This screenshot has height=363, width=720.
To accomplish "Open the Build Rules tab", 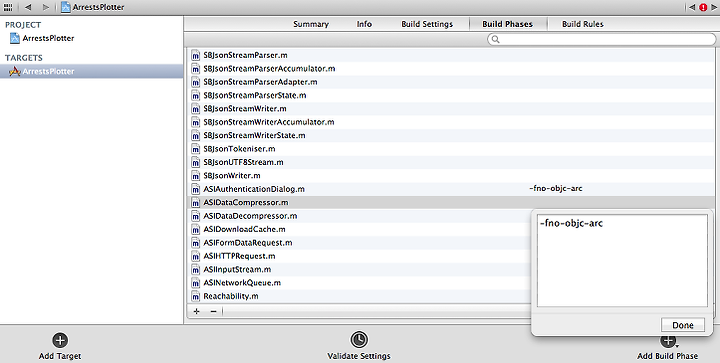I will (x=583, y=24).
